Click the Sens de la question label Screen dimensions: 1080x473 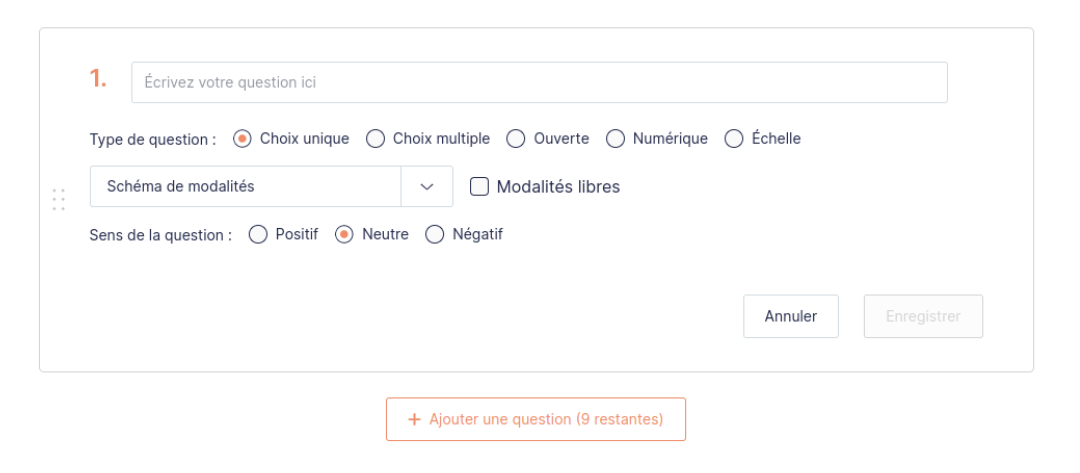tap(161, 236)
